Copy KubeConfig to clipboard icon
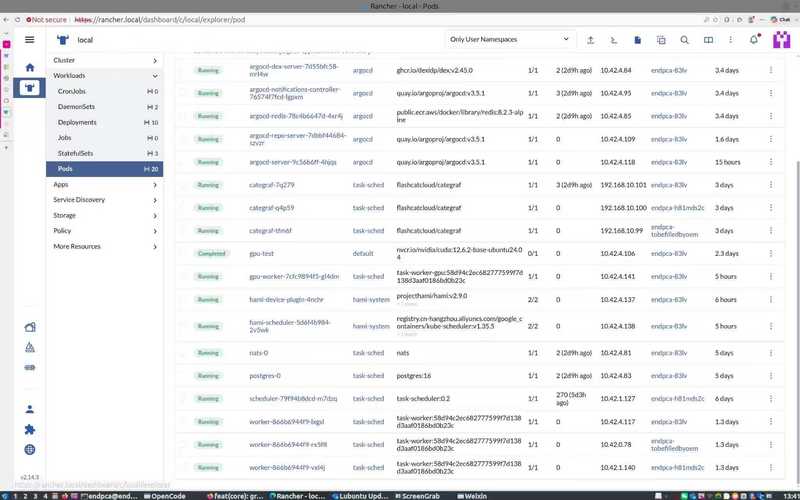This screenshot has height=500, width=800. [x=661, y=40]
